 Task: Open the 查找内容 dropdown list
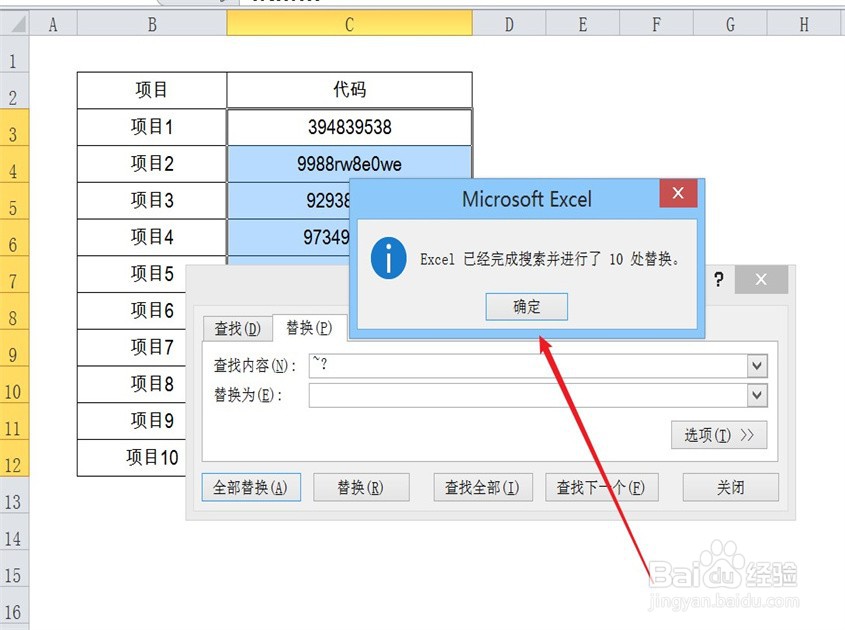click(x=758, y=365)
